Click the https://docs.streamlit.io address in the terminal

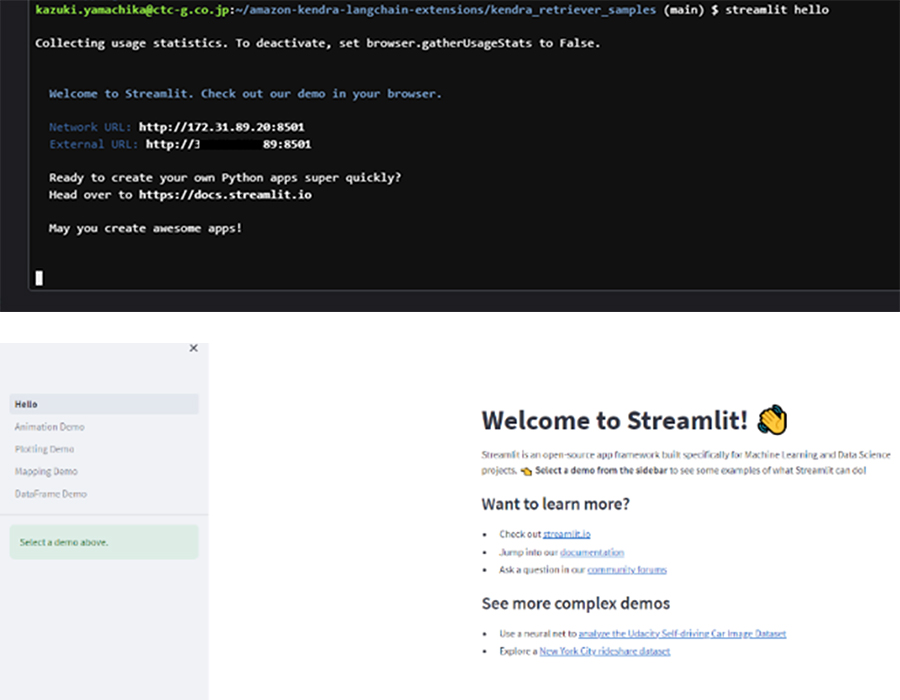225,195
